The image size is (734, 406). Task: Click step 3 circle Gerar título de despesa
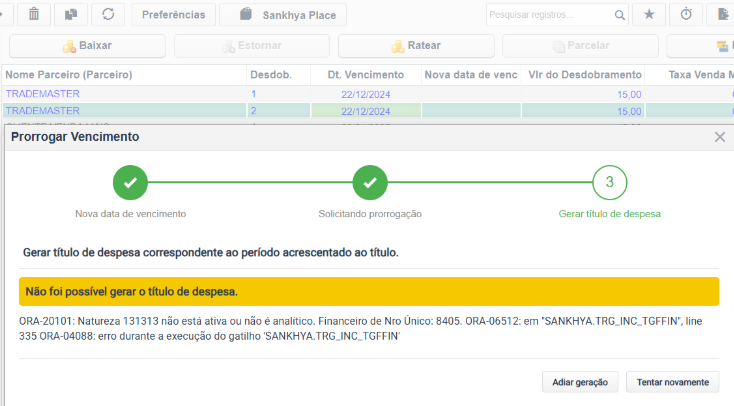click(609, 183)
